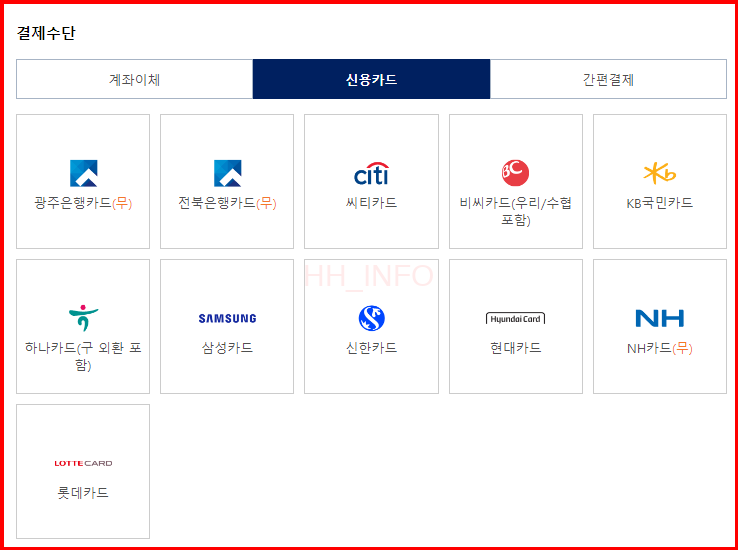Select the 신용카드 tab
The image size is (738, 550).
(x=371, y=79)
